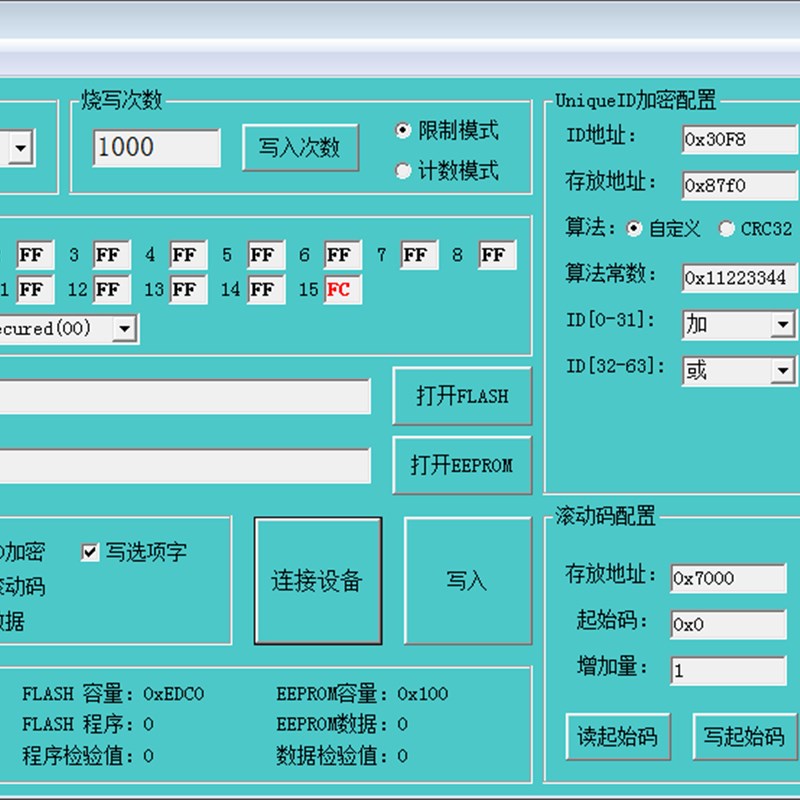The width and height of the screenshot is (800, 800).
Task: Click 读起始码 button
Action: [618, 737]
